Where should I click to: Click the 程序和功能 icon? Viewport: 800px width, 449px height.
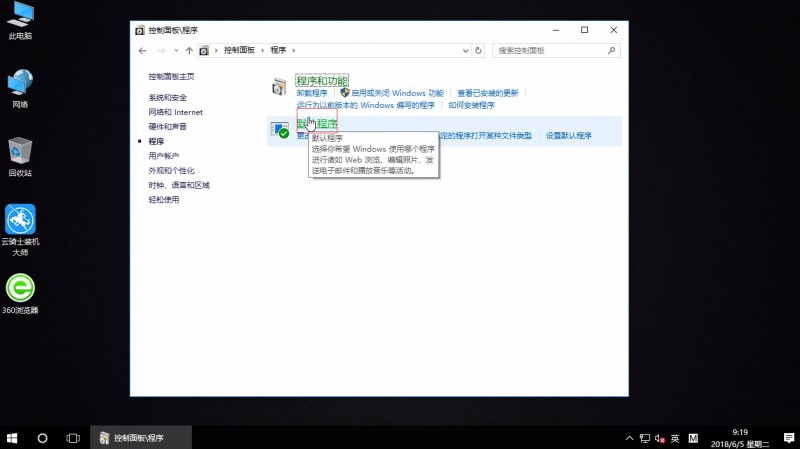(279, 87)
